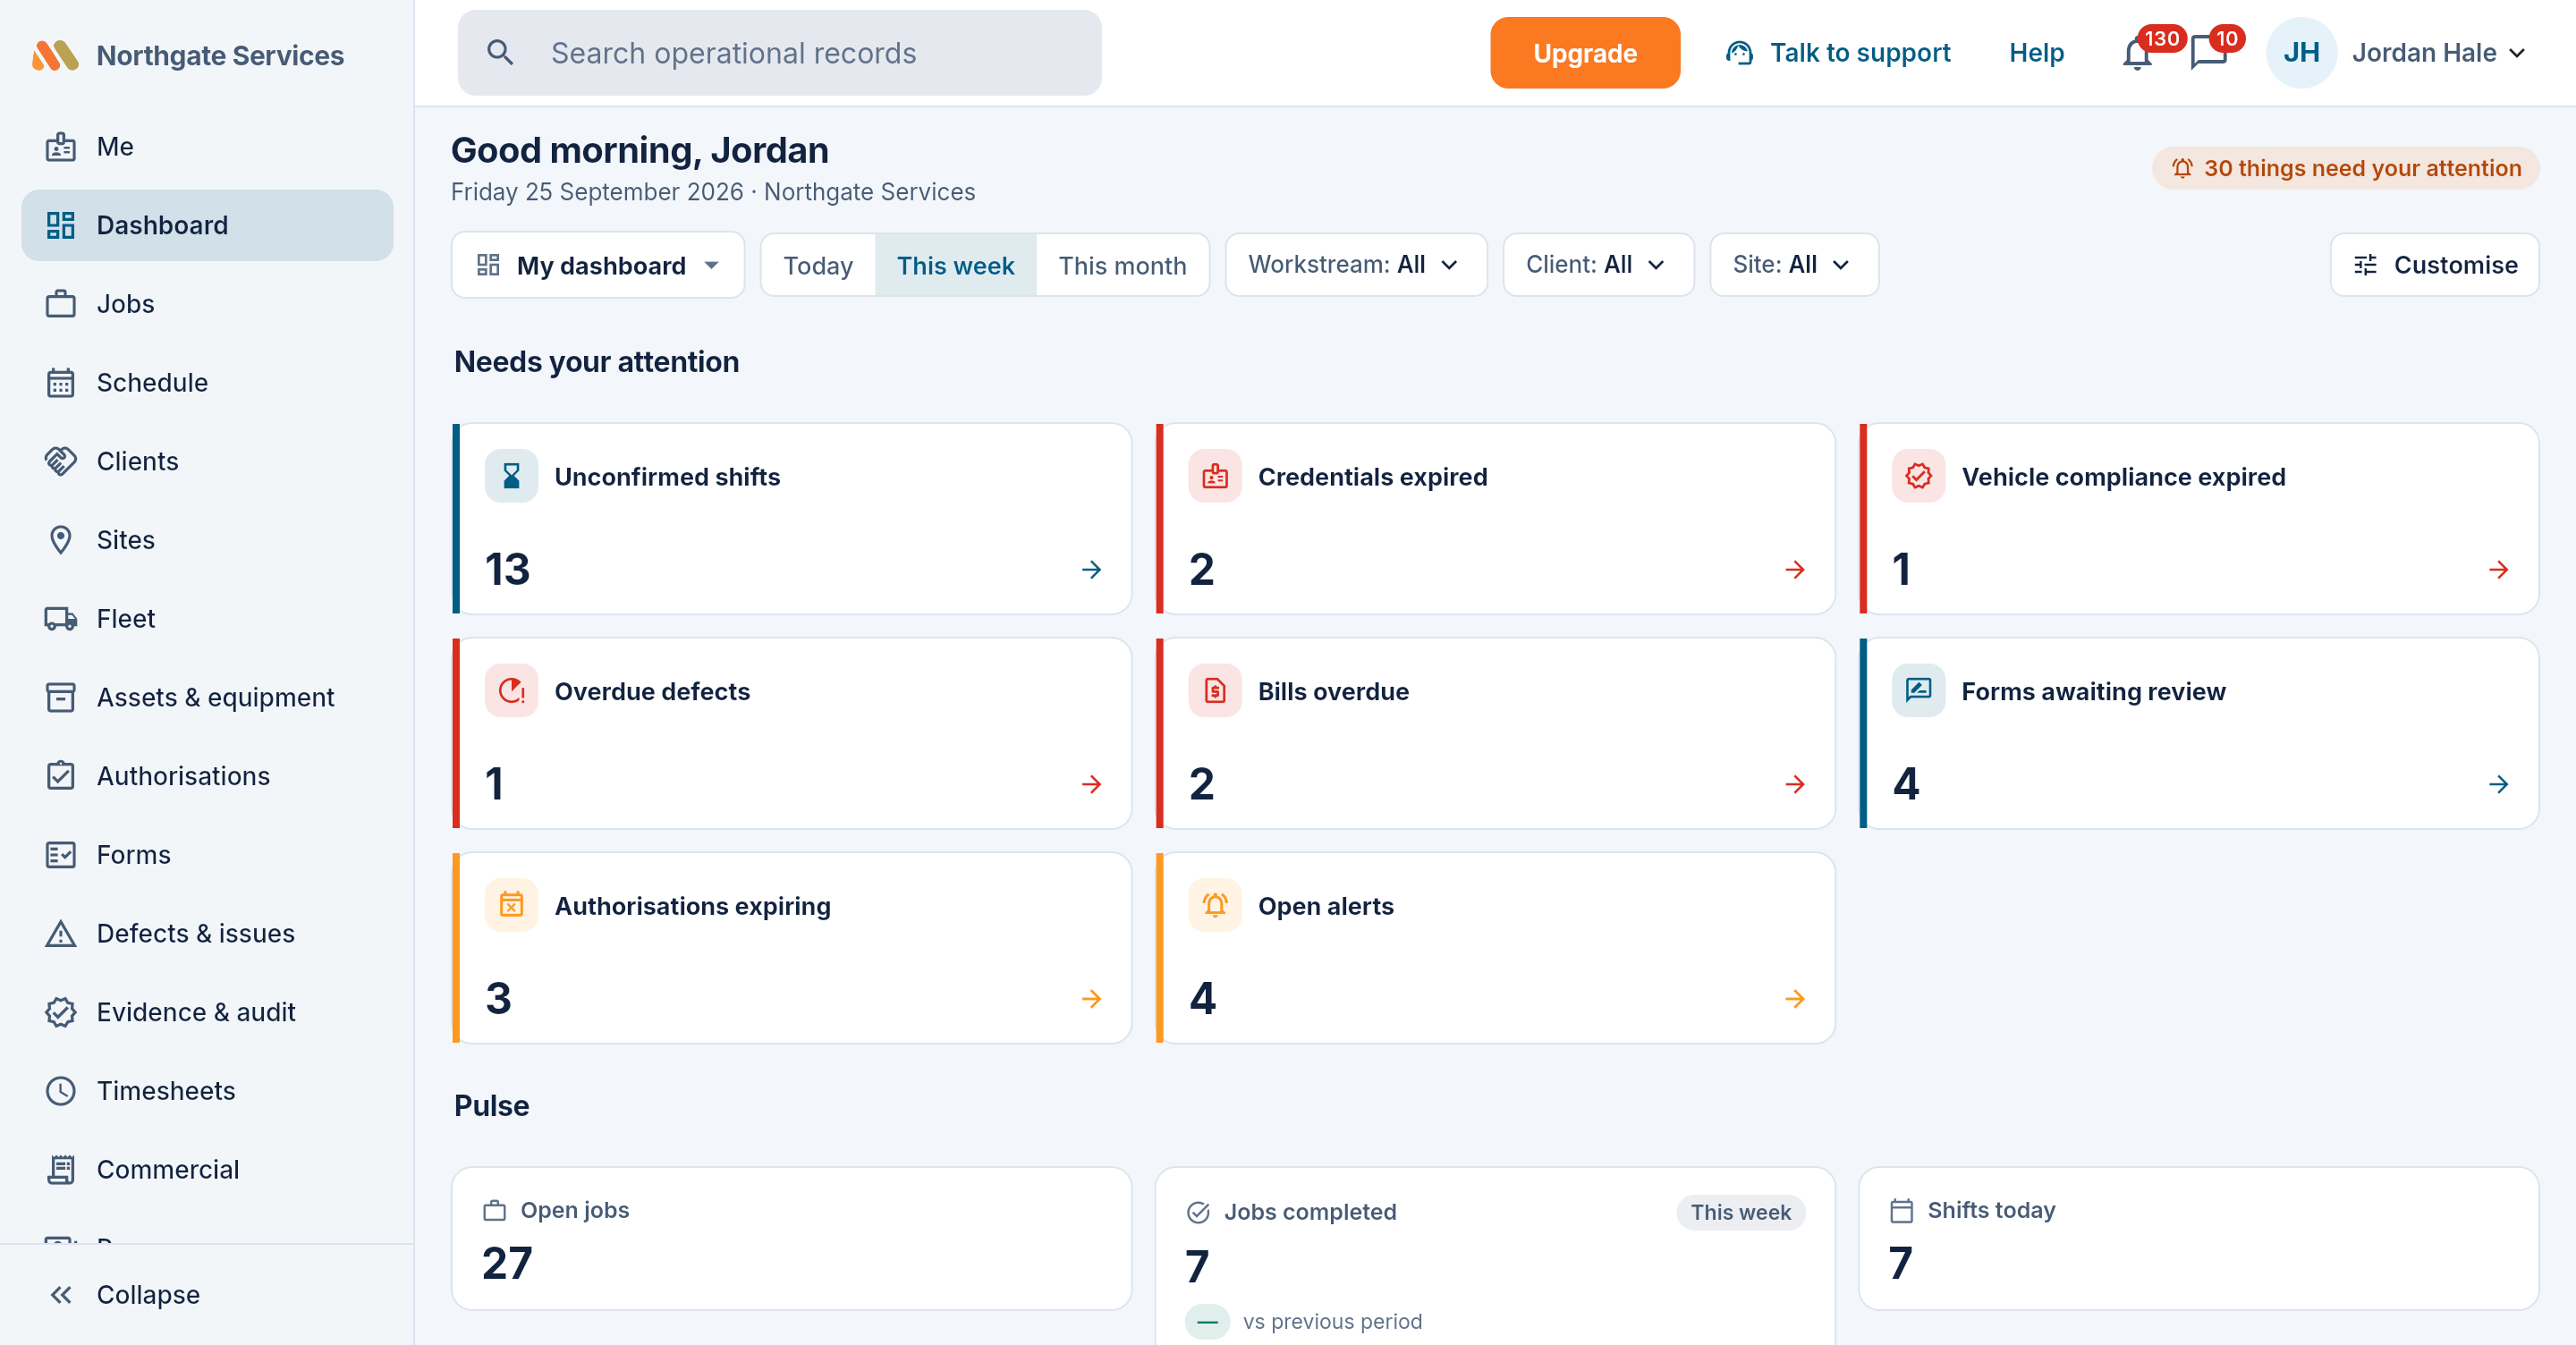
Task: Click the Evidence & audit verified icon
Action: [x=60, y=1012]
